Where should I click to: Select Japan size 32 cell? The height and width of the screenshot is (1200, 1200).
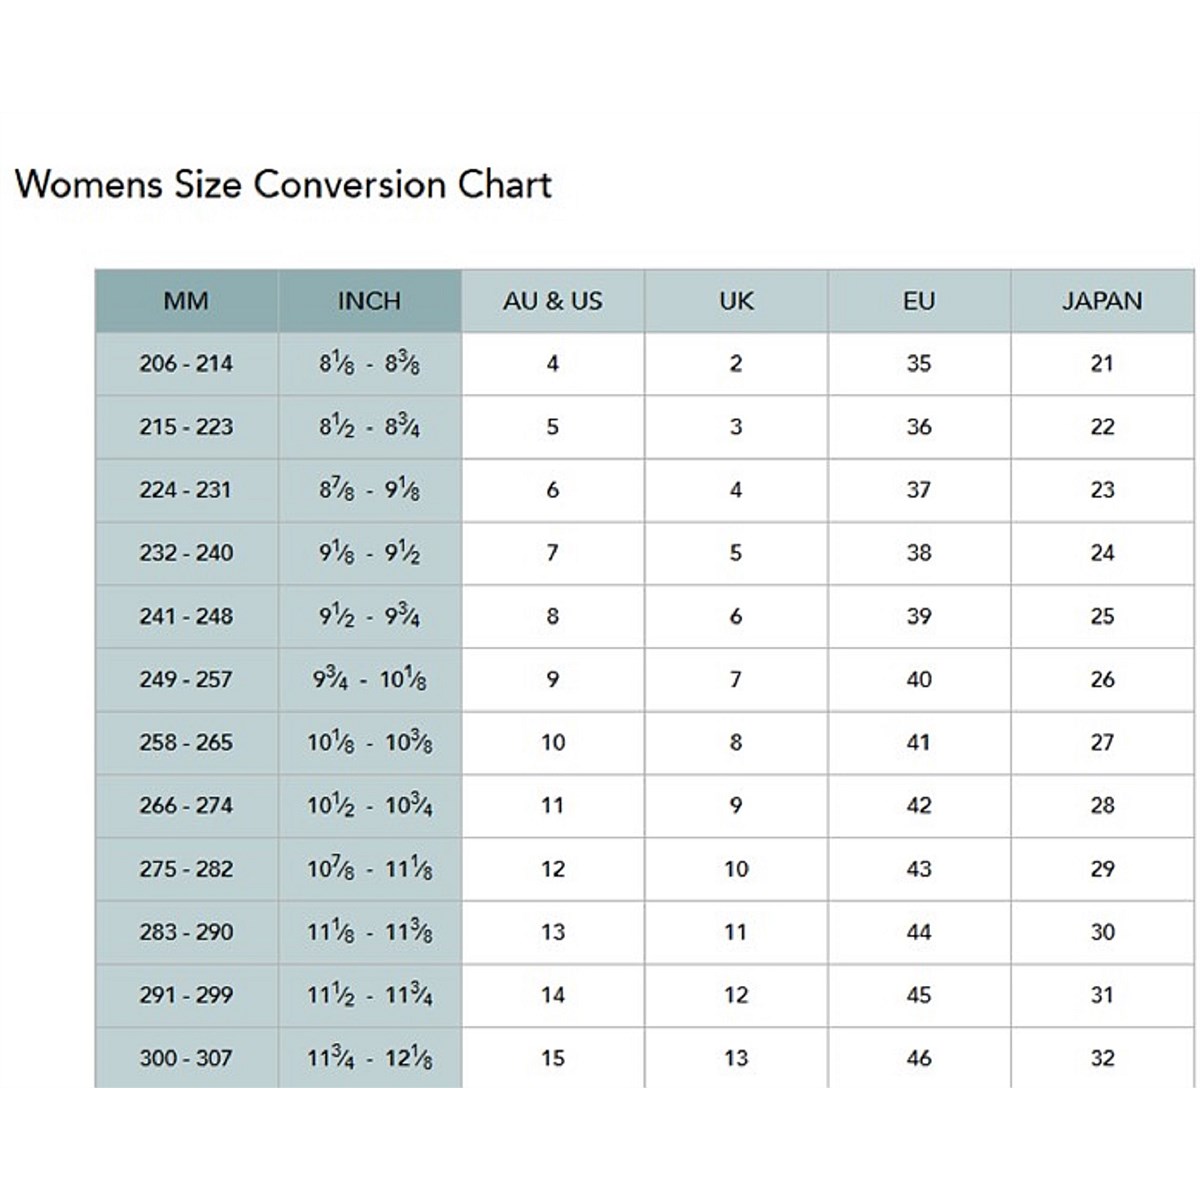pyautogui.click(x=1102, y=1058)
